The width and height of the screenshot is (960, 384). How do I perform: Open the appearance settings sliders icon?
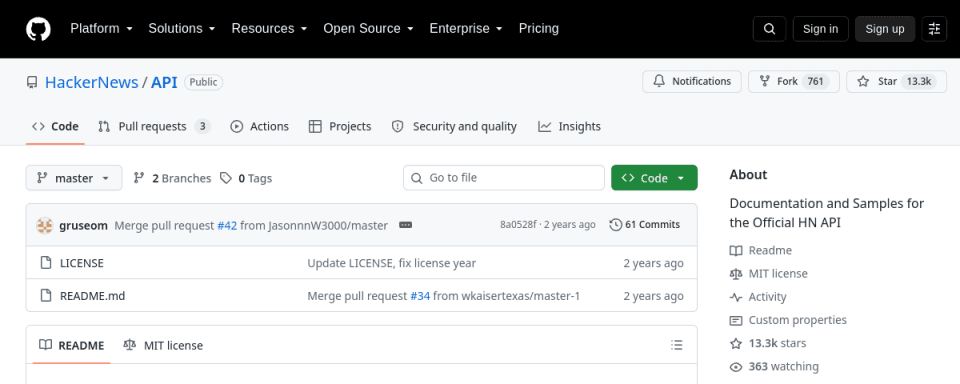tap(934, 29)
